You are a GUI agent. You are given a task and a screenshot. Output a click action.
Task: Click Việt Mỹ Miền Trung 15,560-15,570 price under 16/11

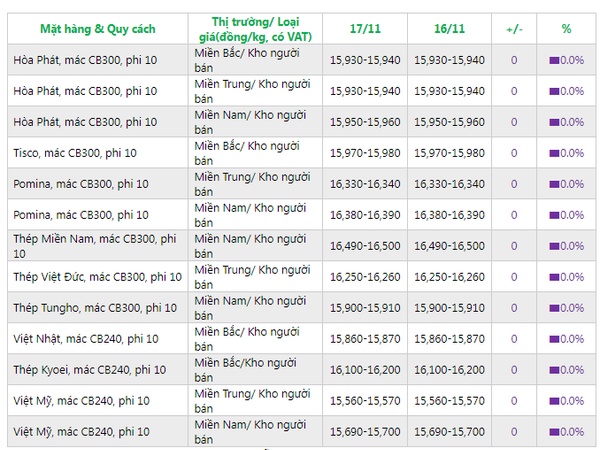pyautogui.click(x=450, y=401)
